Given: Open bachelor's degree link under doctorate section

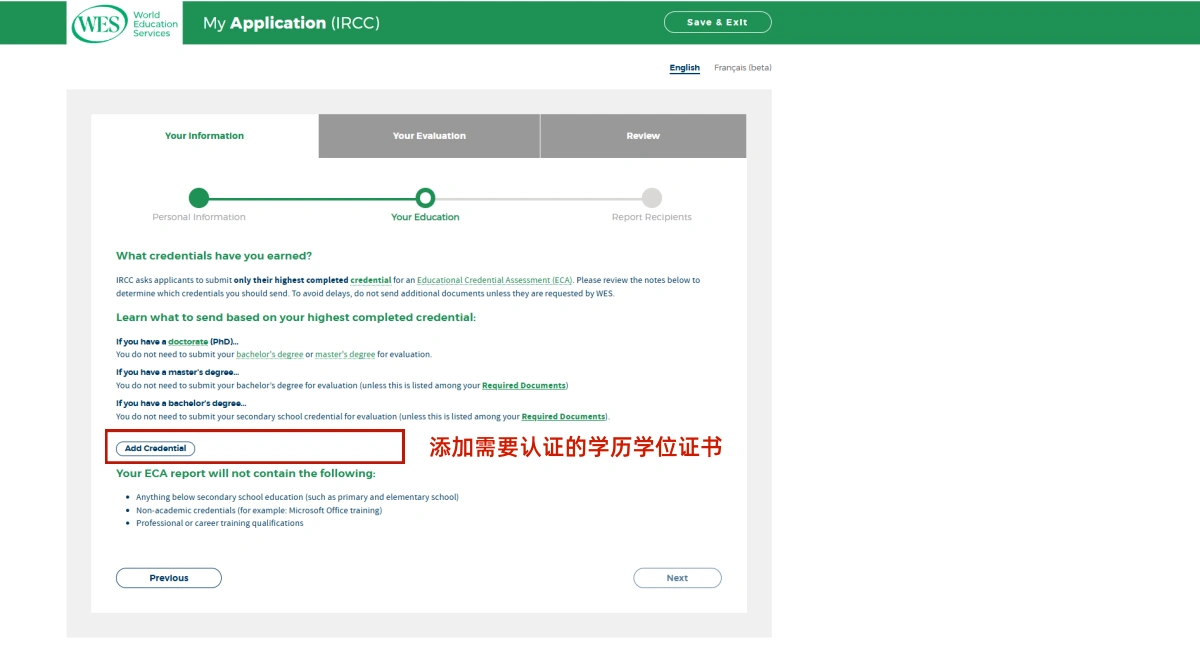Looking at the screenshot, I should point(269,355).
